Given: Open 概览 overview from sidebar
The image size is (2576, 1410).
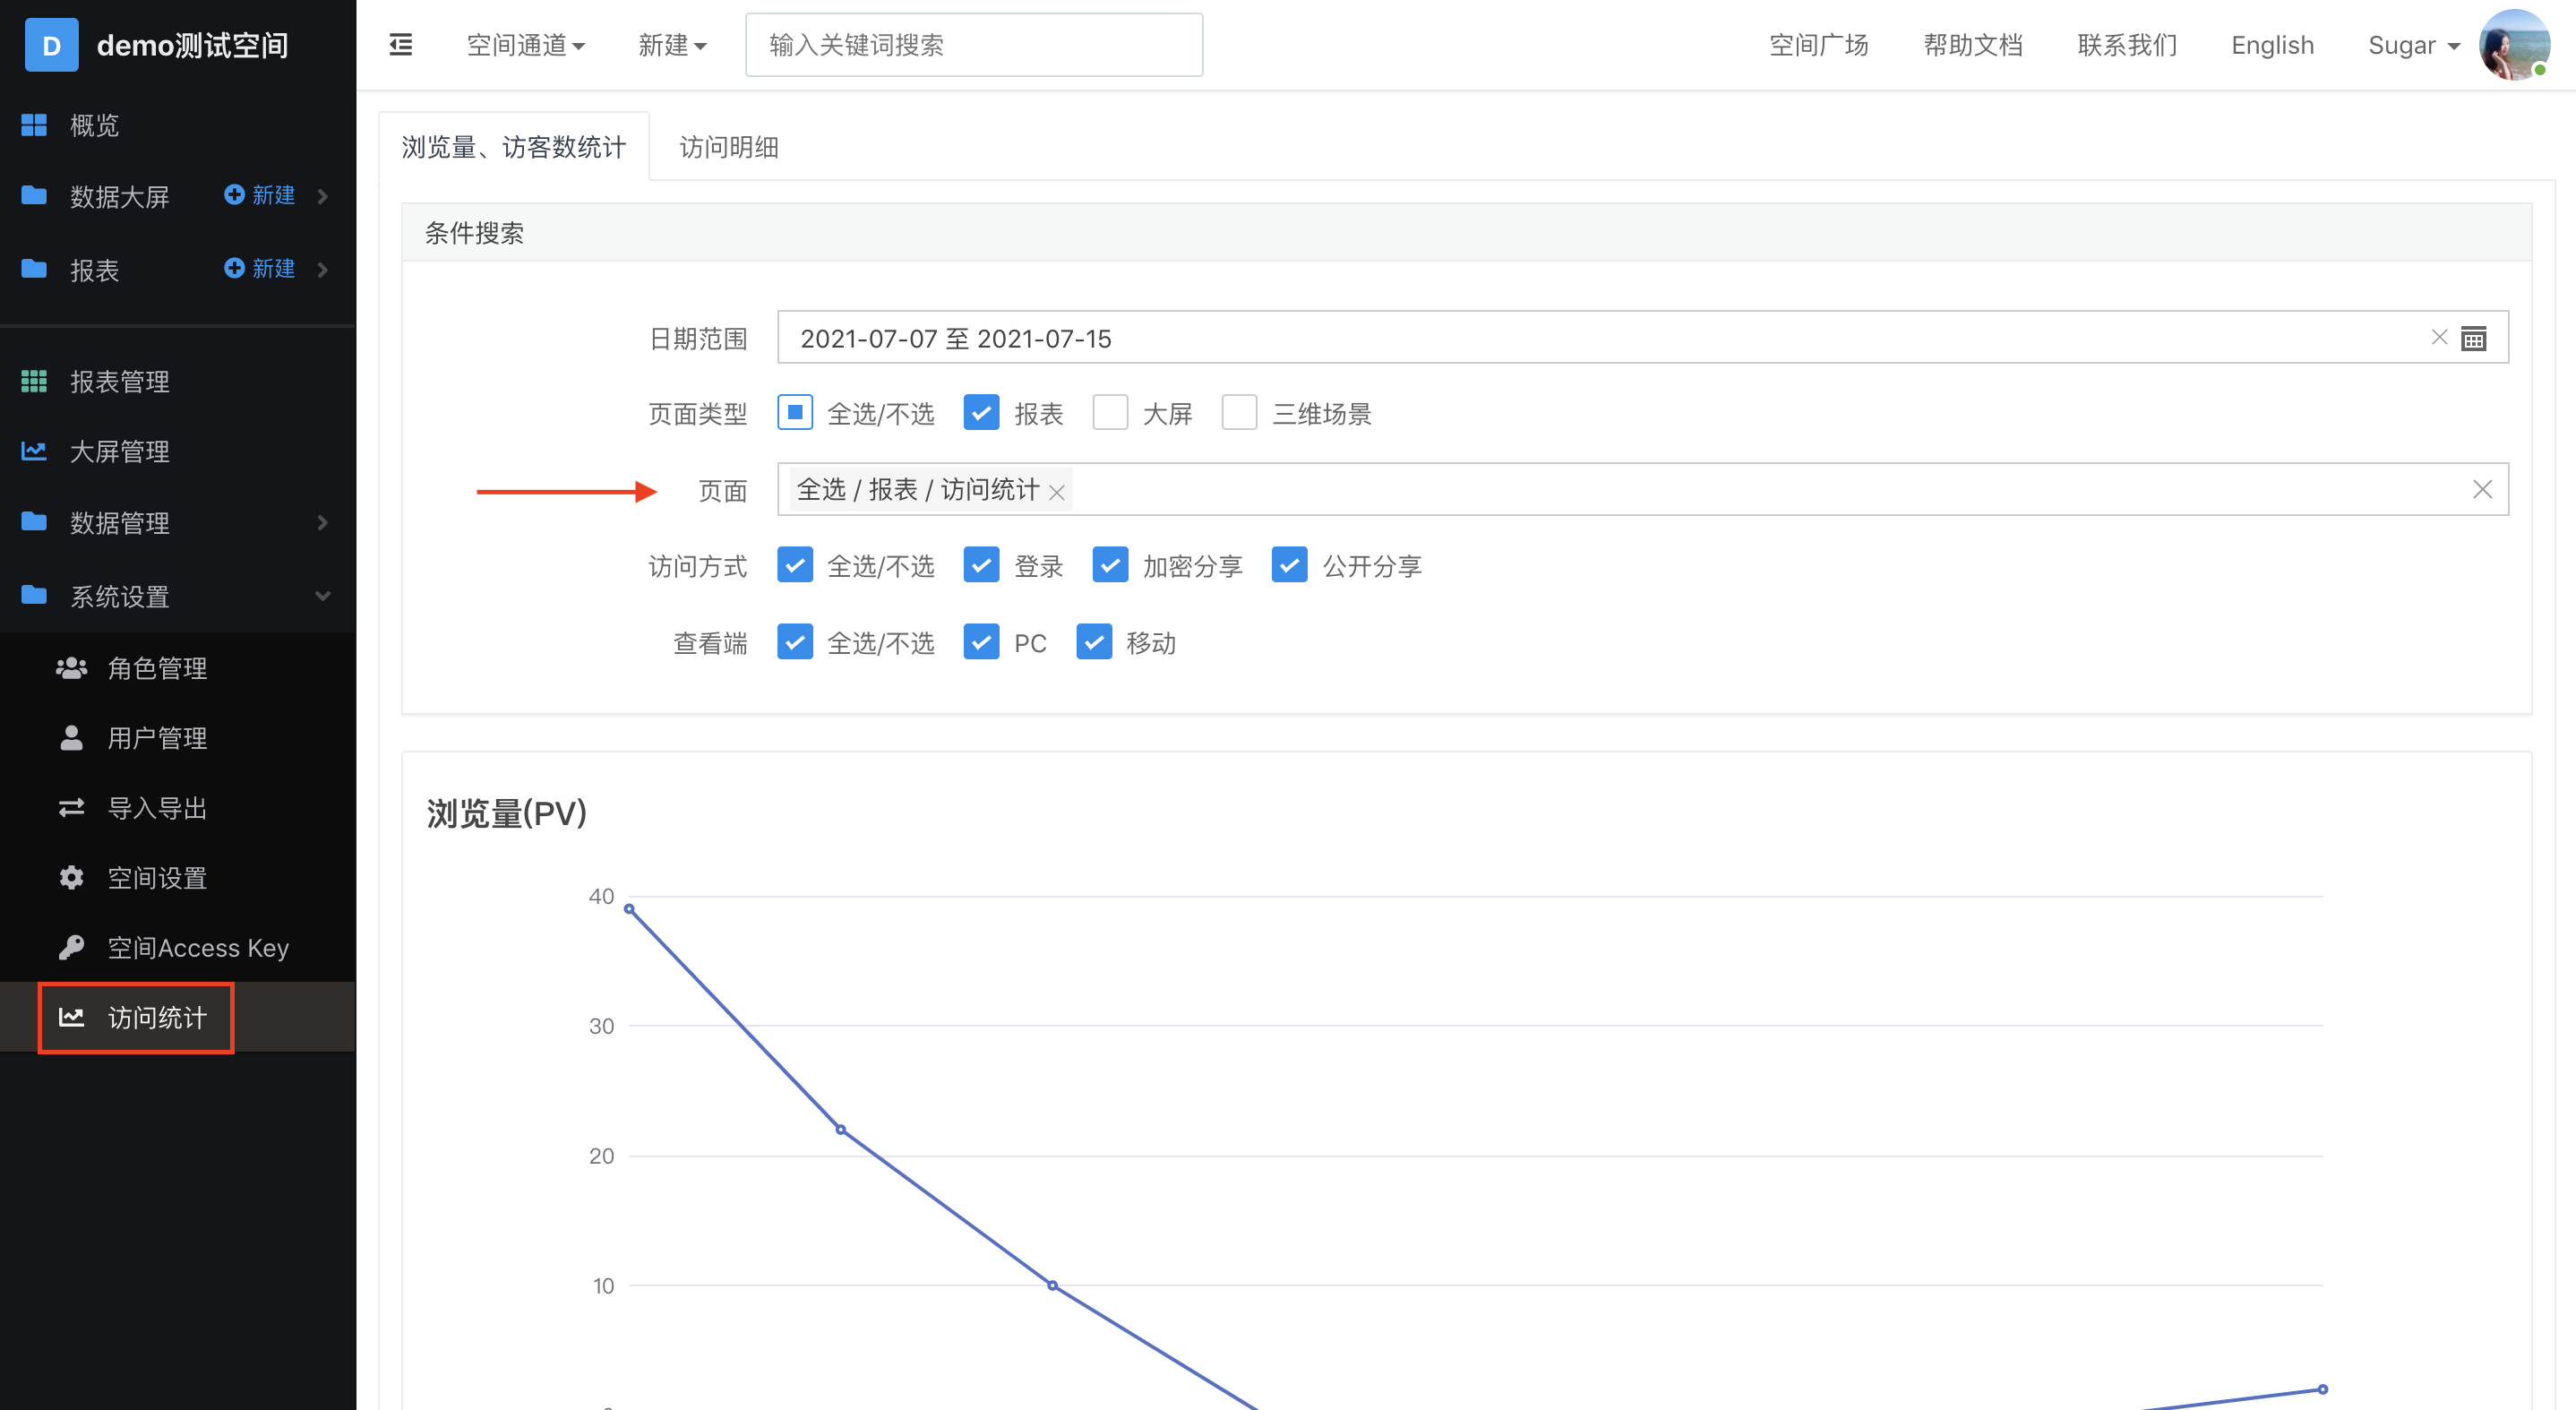Looking at the screenshot, I should point(95,125).
